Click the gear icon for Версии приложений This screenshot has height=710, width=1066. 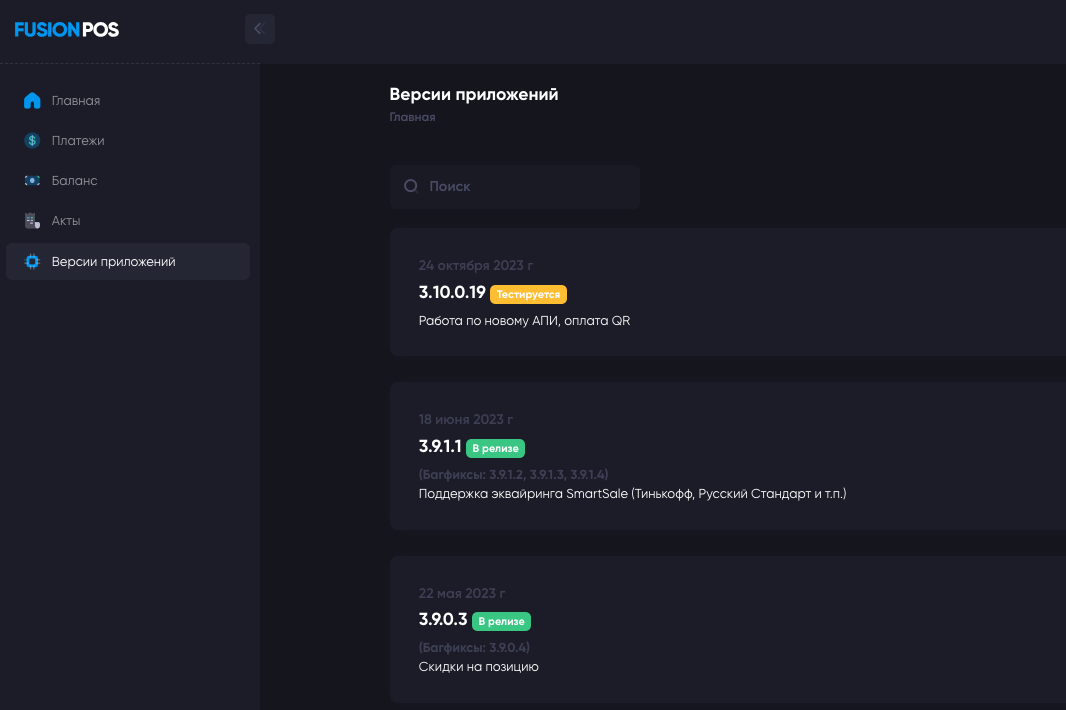[x=32, y=261]
